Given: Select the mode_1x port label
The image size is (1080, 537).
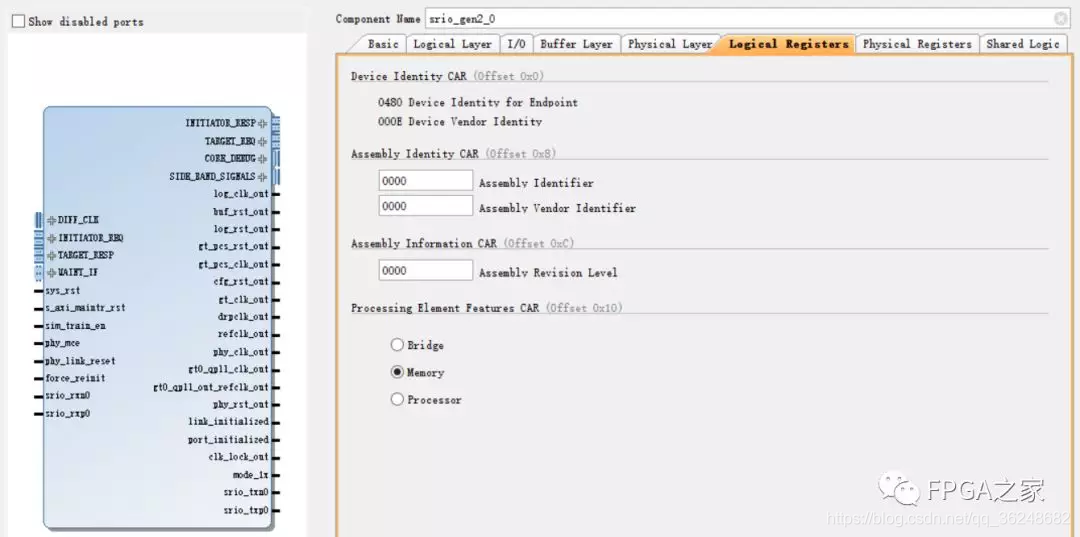Looking at the screenshot, I should coord(251,475).
